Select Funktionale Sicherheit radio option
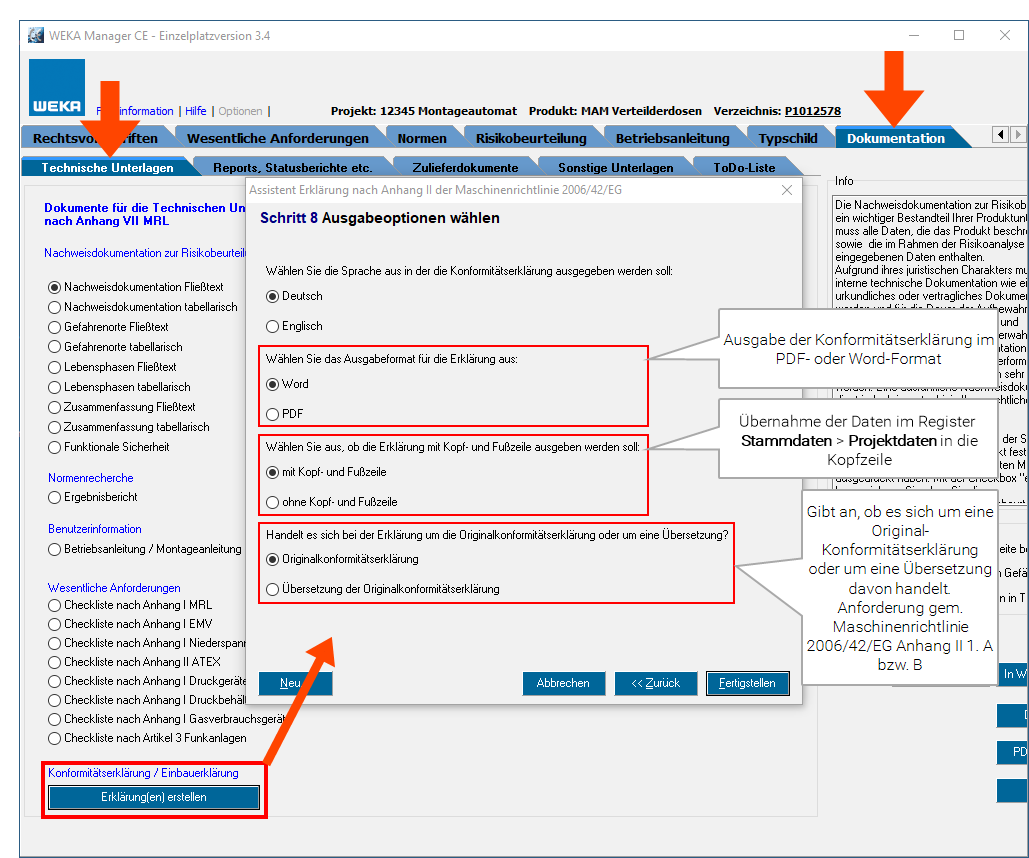The width and height of the screenshot is (1029, 858). click(55, 447)
